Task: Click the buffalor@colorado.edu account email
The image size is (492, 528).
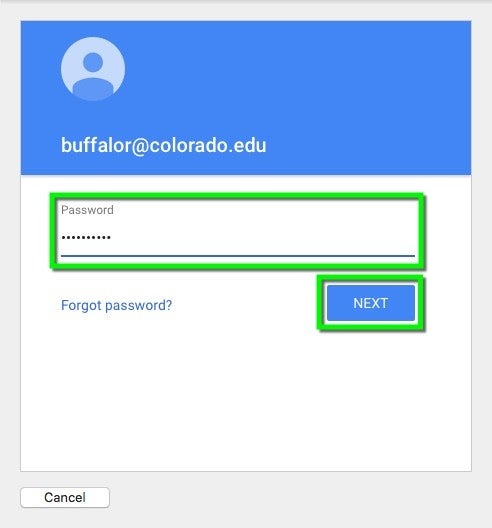Action: (164, 145)
